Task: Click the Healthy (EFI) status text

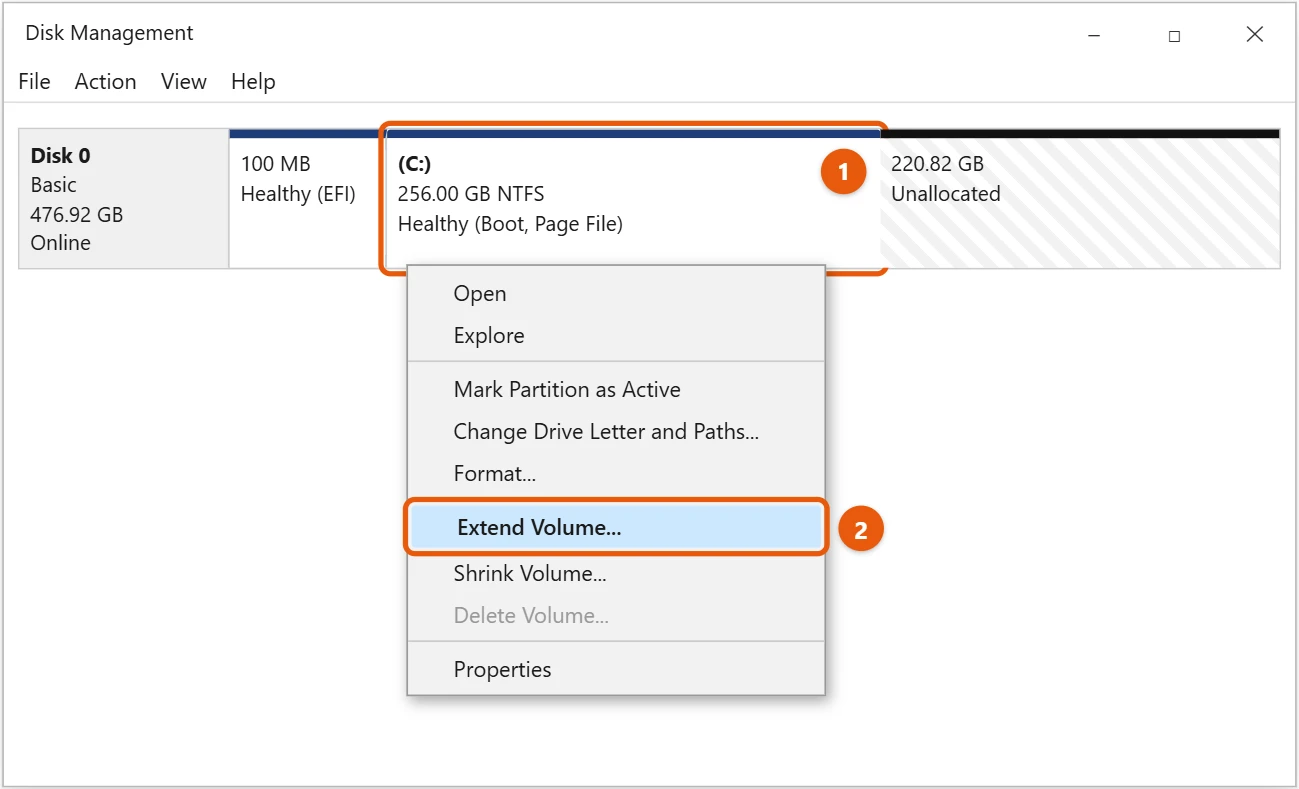Action: tap(298, 194)
